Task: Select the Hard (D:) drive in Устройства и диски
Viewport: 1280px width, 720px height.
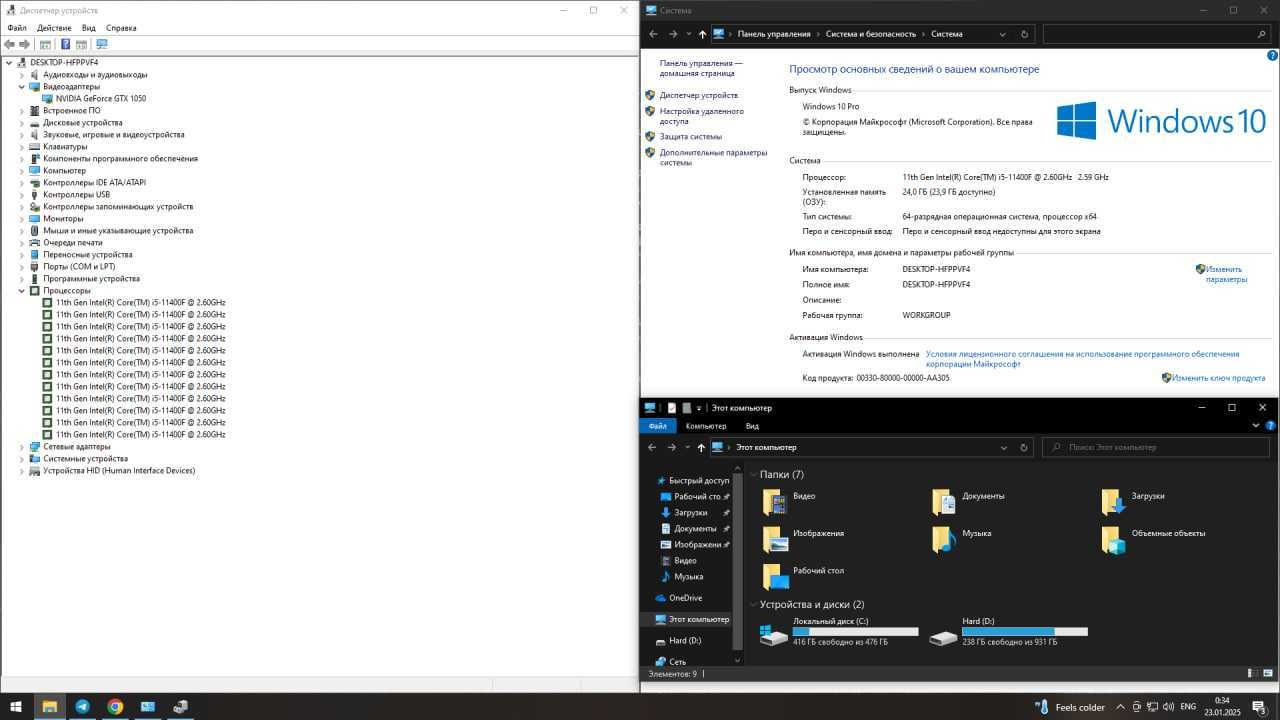Action: point(1009,632)
